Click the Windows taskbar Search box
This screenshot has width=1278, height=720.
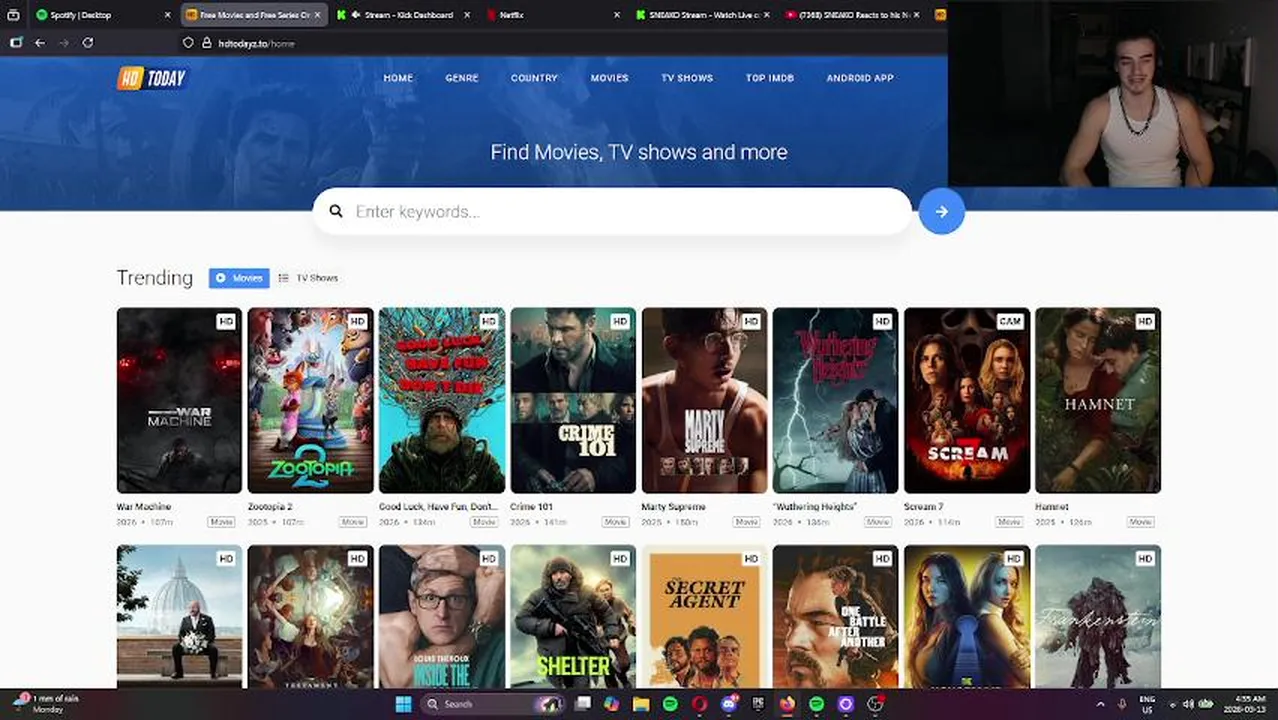tap(493, 704)
